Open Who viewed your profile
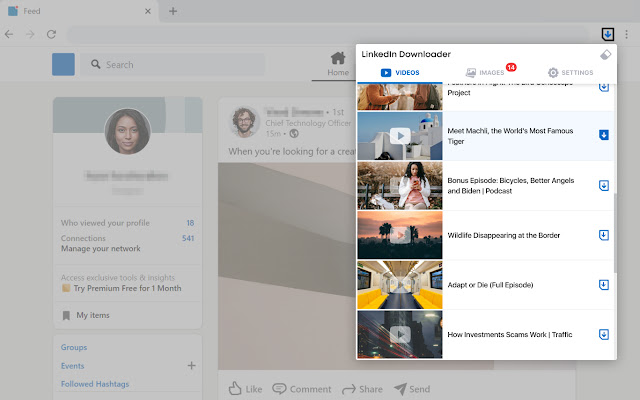The width and height of the screenshot is (640, 400). 105,223
